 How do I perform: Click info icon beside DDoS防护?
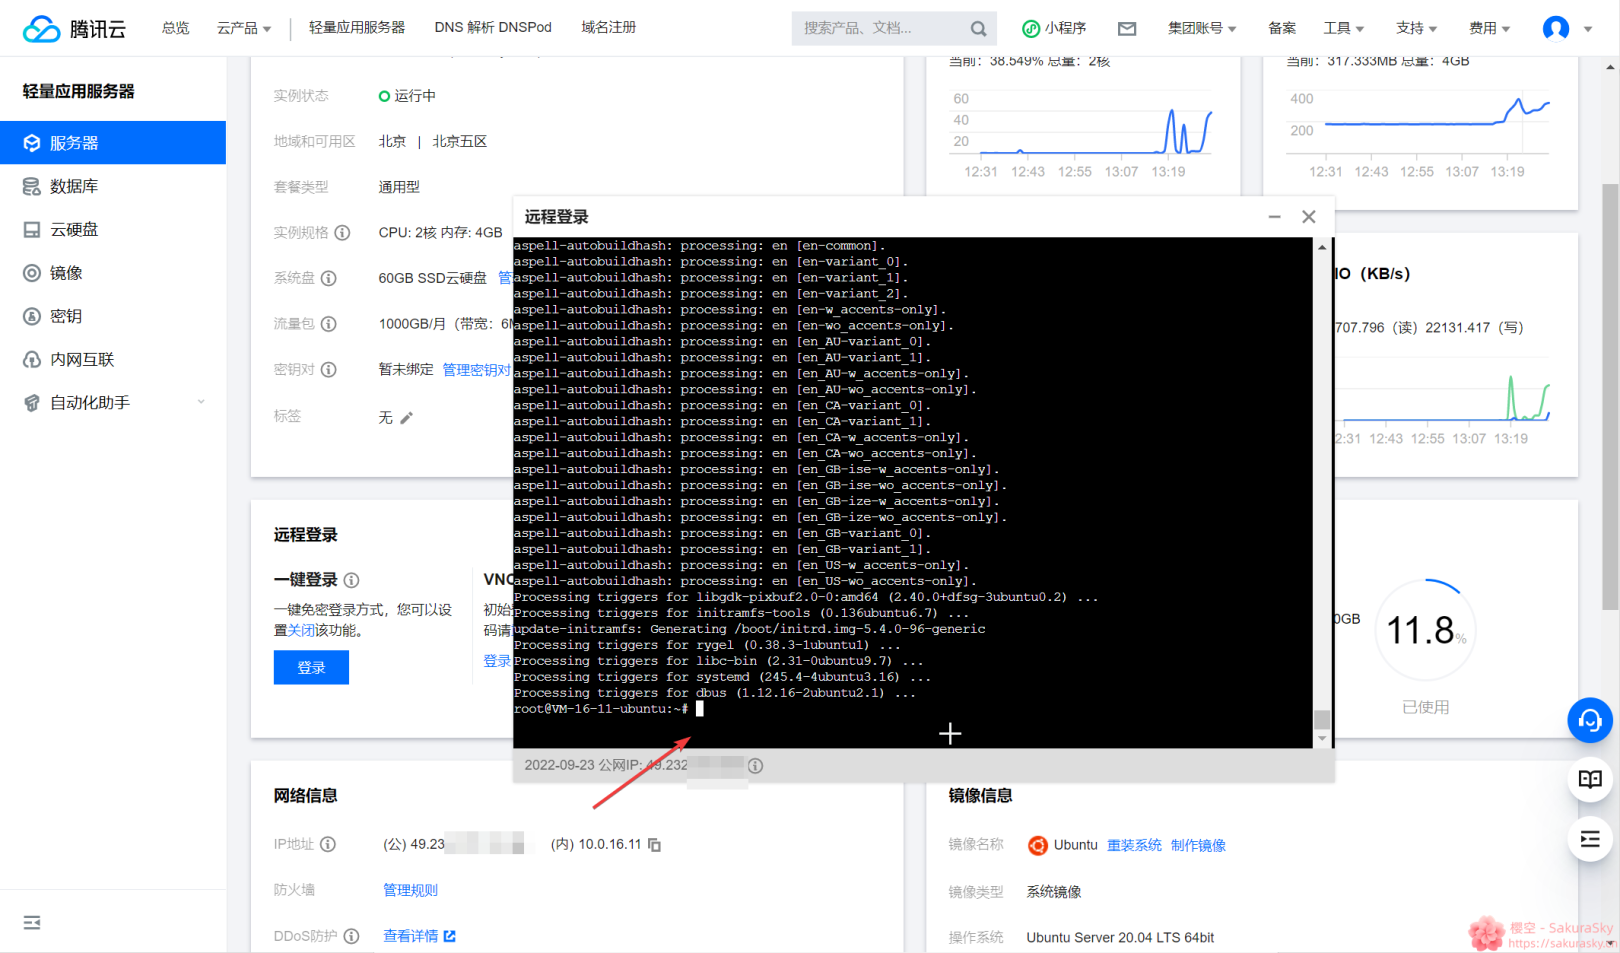352,936
